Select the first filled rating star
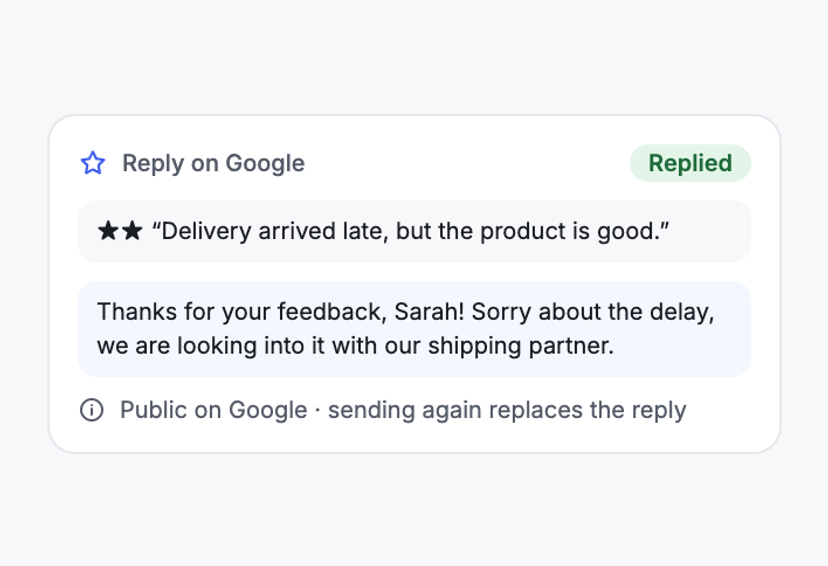 [108, 231]
